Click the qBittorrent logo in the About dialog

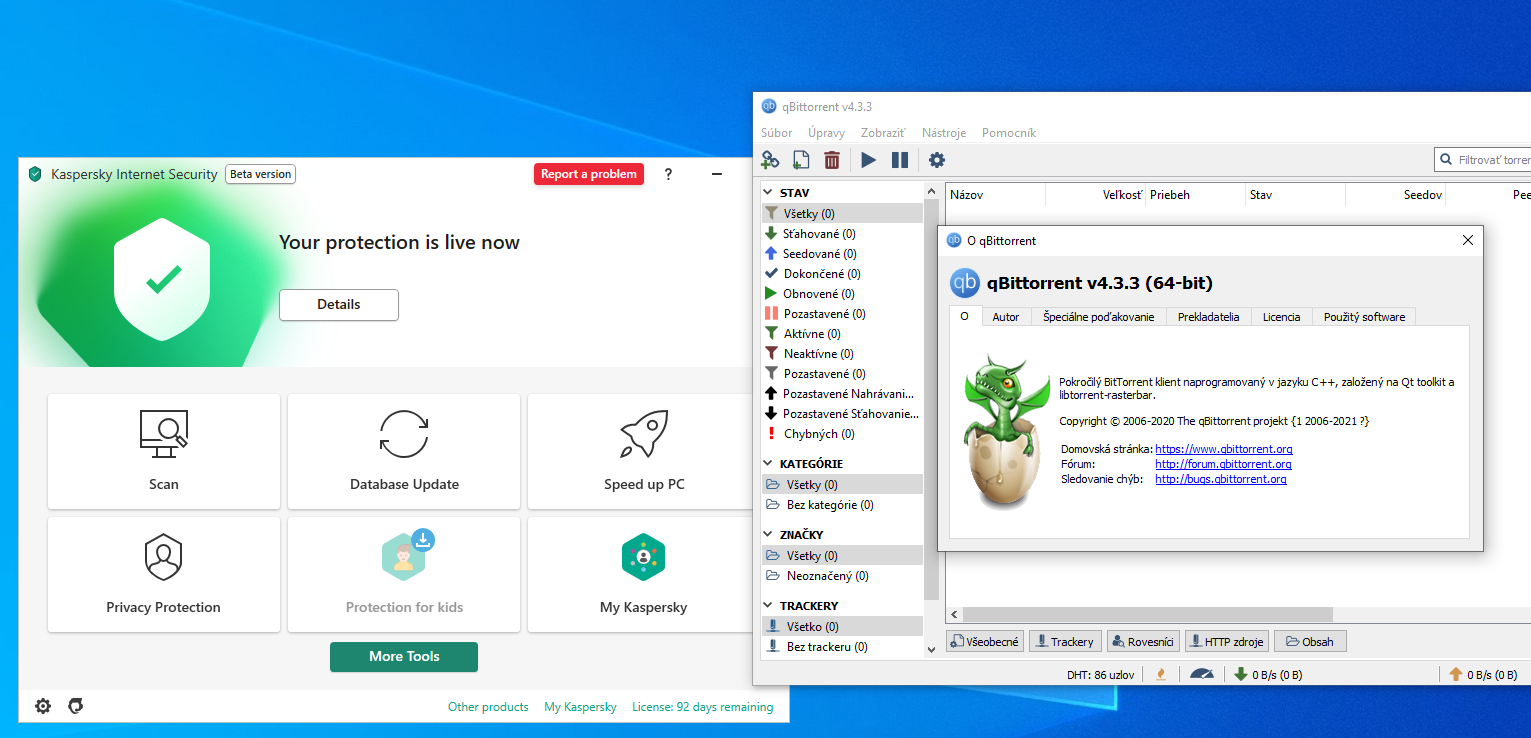click(x=964, y=283)
